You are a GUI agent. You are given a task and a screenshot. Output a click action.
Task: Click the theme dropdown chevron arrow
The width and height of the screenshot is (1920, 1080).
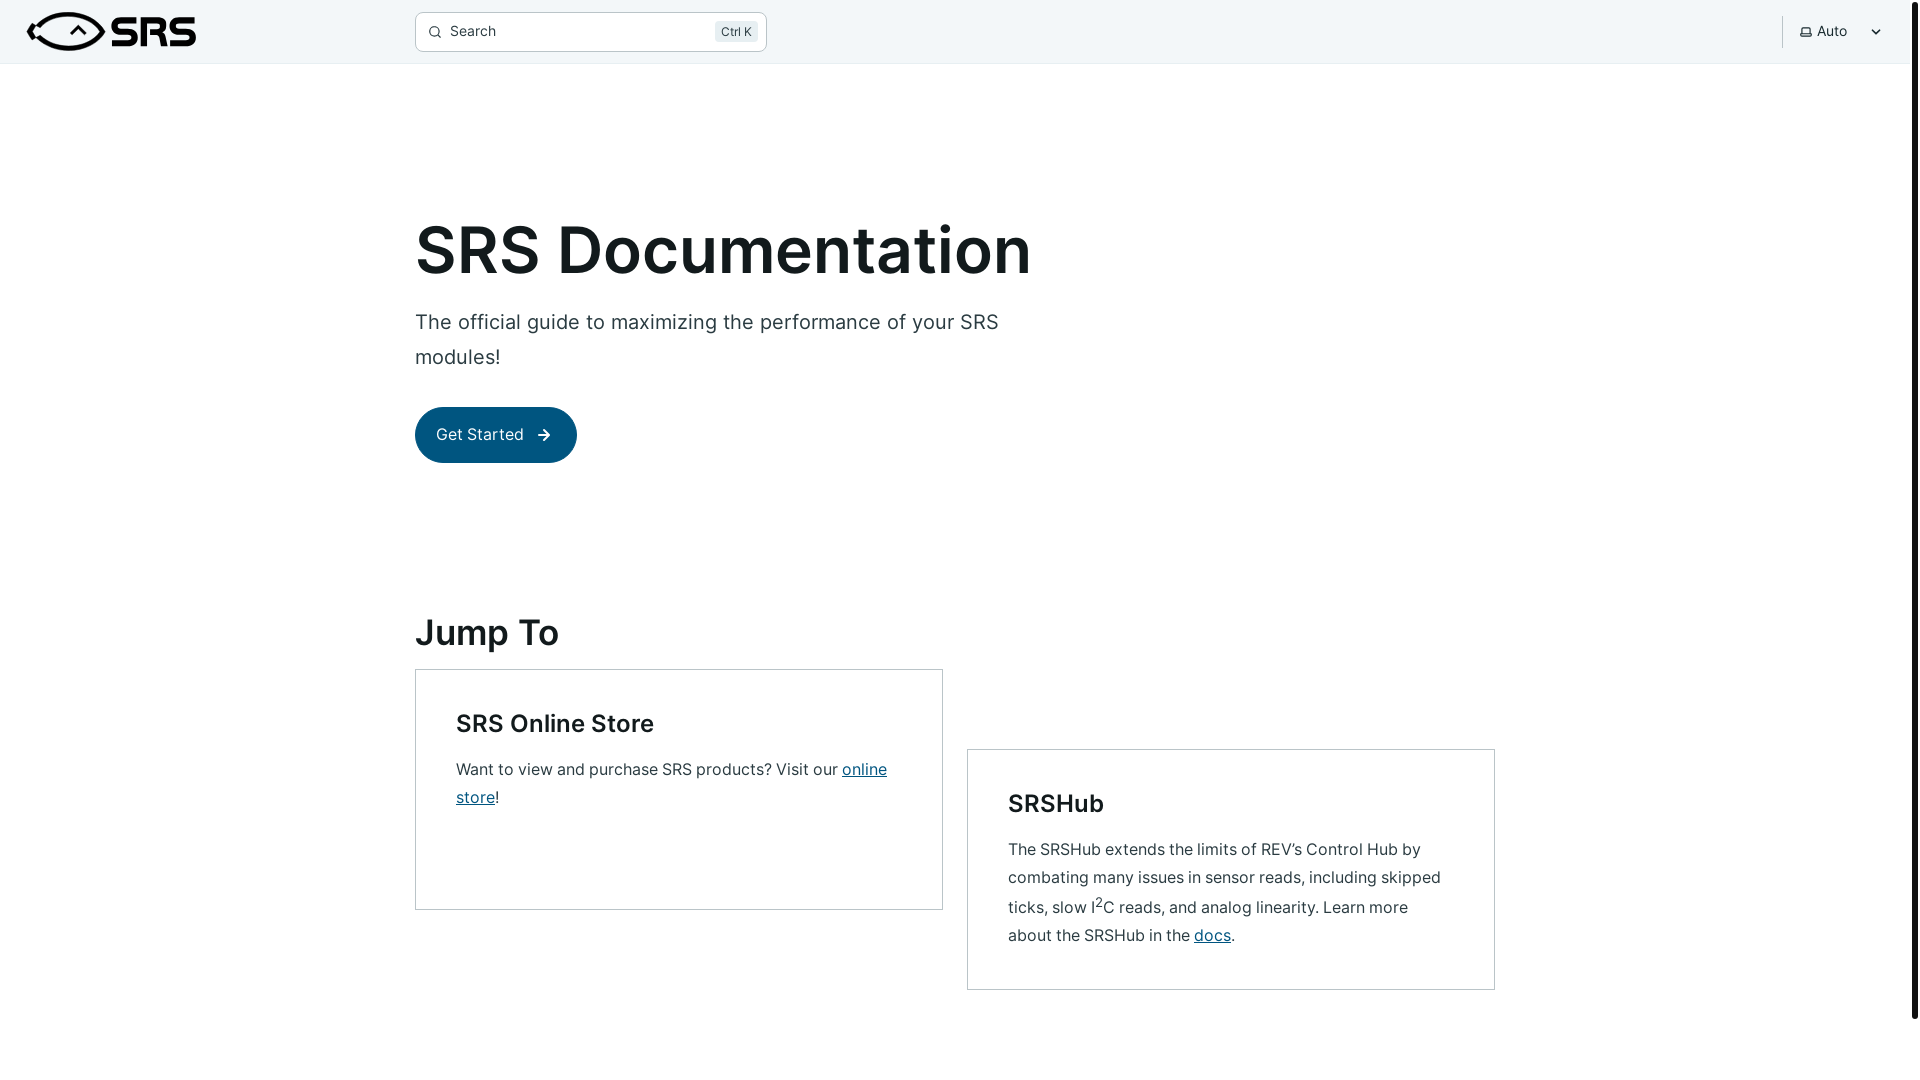[1876, 32]
